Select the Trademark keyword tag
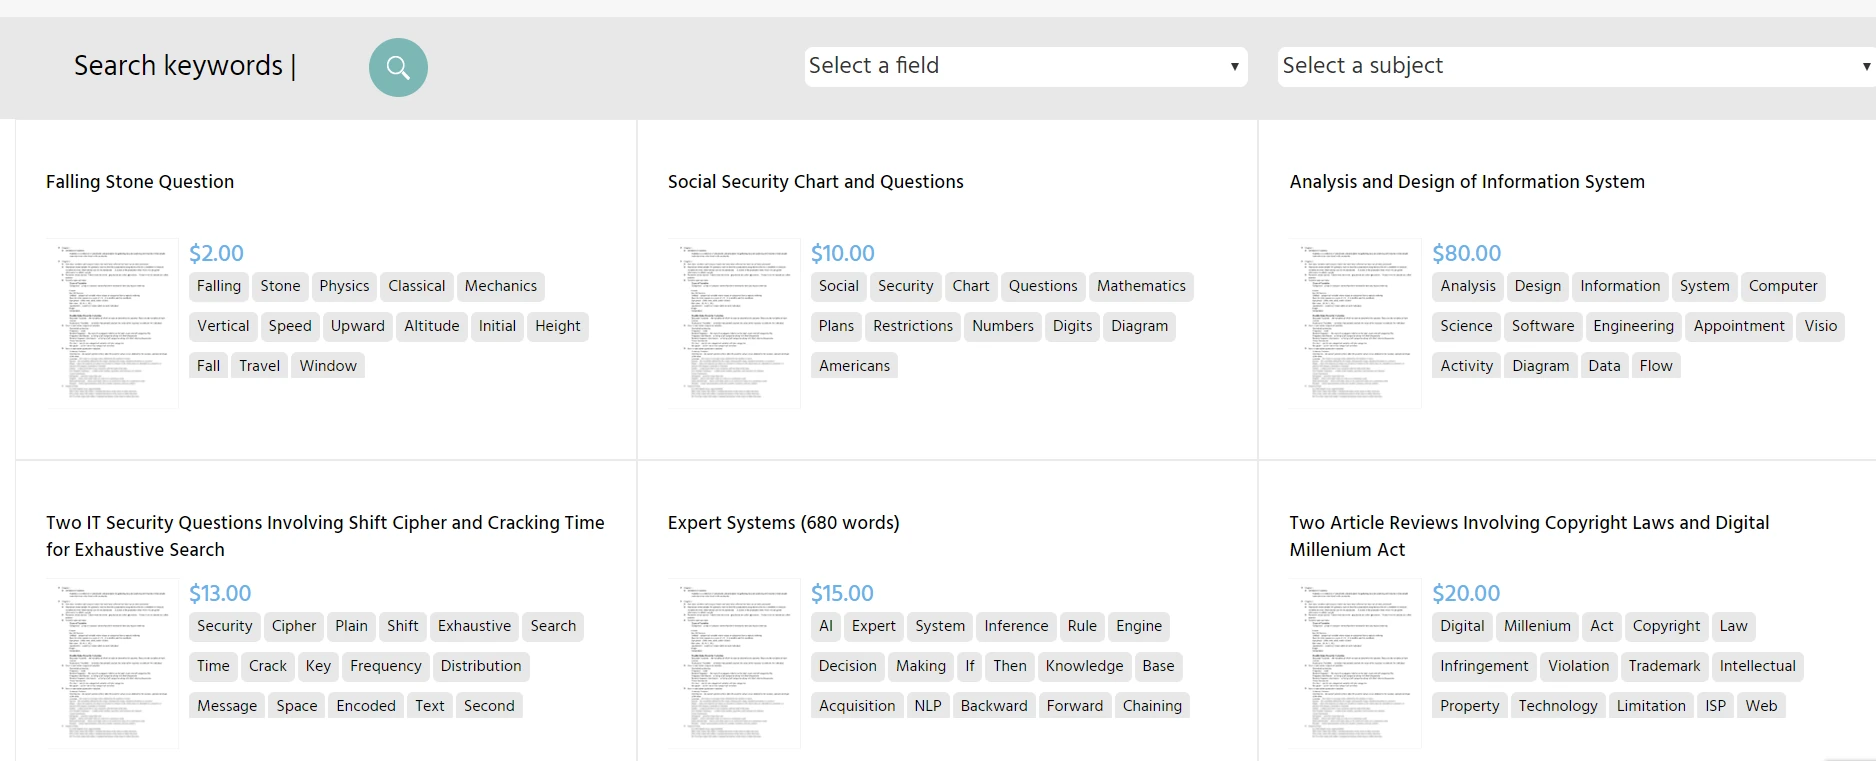Viewport: 1876px width, 761px height. [x=1663, y=666]
